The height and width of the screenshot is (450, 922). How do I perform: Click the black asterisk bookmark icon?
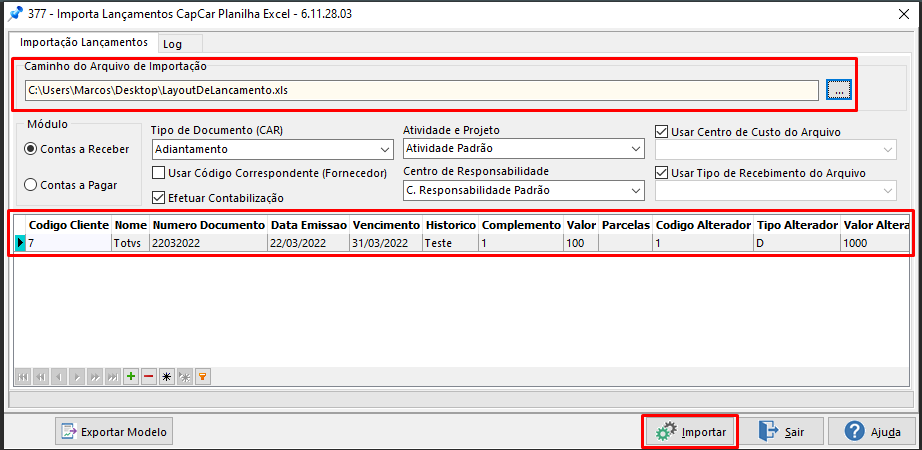[167, 377]
